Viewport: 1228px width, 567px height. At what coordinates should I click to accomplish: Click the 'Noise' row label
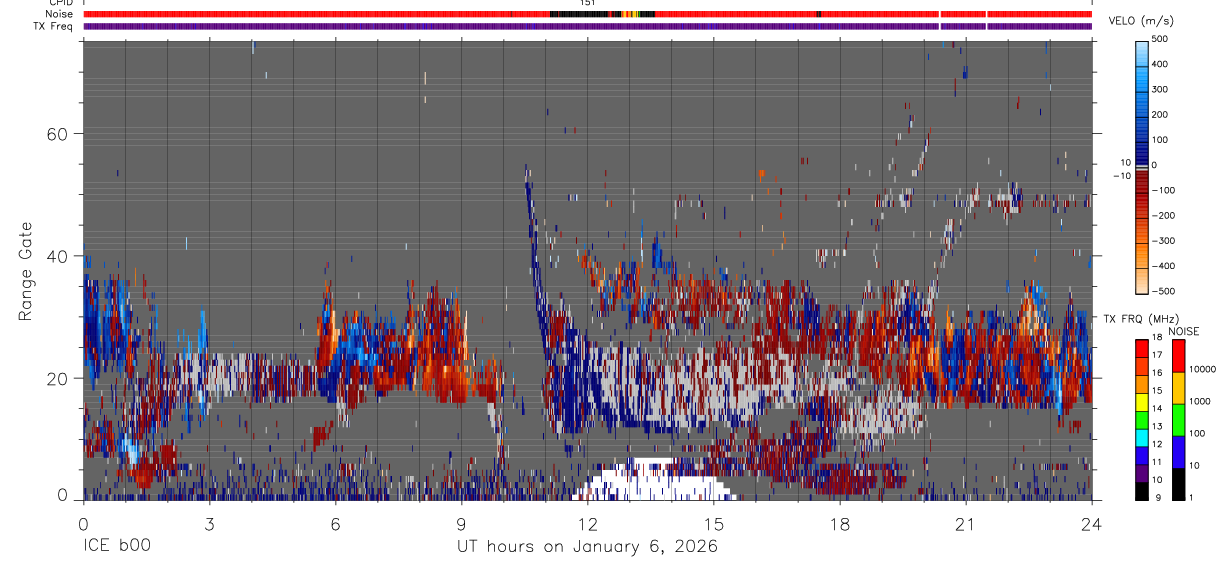tap(60, 14)
